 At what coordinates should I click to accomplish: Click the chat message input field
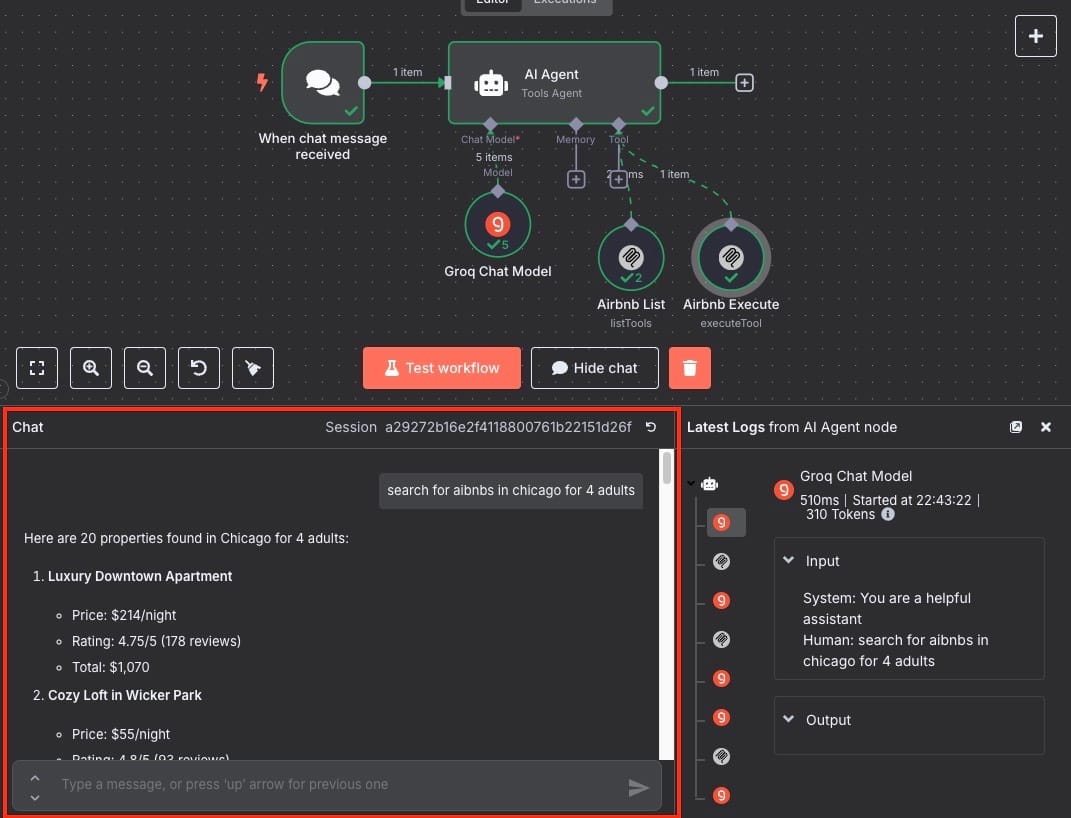point(335,784)
